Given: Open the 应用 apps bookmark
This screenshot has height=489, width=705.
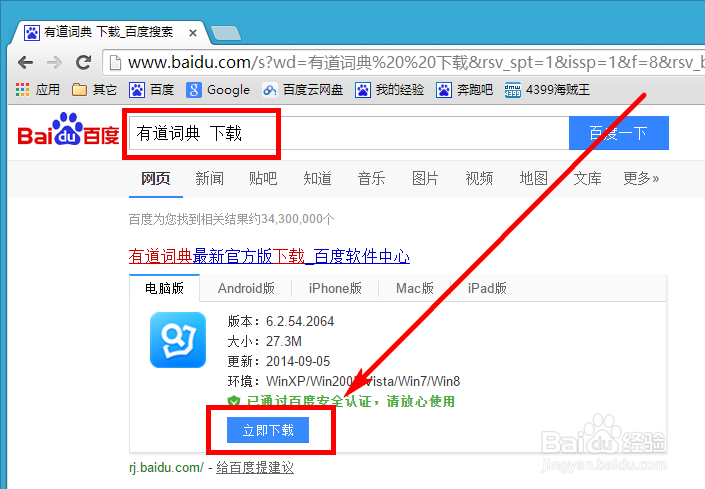Looking at the screenshot, I should click(x=38, y=89).
